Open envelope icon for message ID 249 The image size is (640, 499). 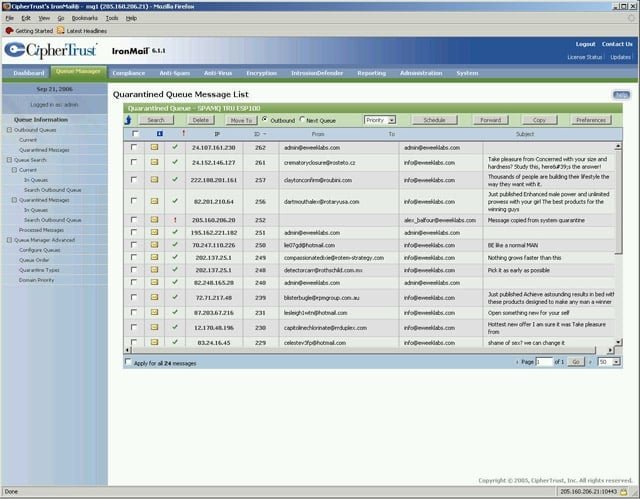click(154, 257)
